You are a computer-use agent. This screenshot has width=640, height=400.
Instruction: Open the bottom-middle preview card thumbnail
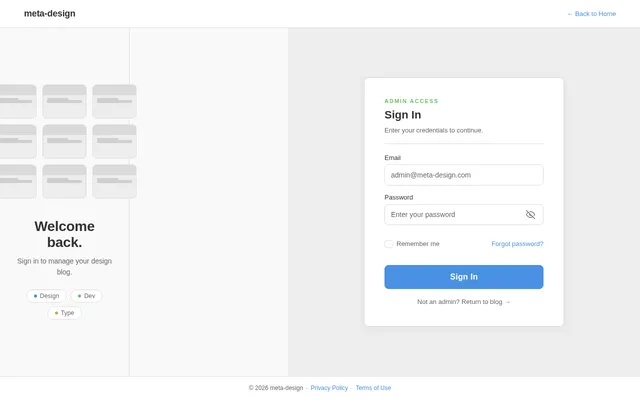click(x=64, y=181)
